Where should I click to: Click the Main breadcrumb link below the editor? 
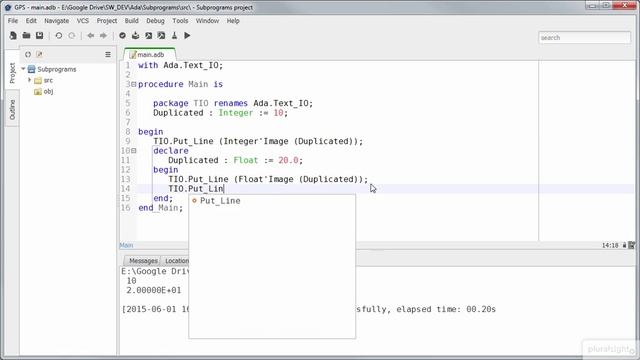[x=126, y=245]
